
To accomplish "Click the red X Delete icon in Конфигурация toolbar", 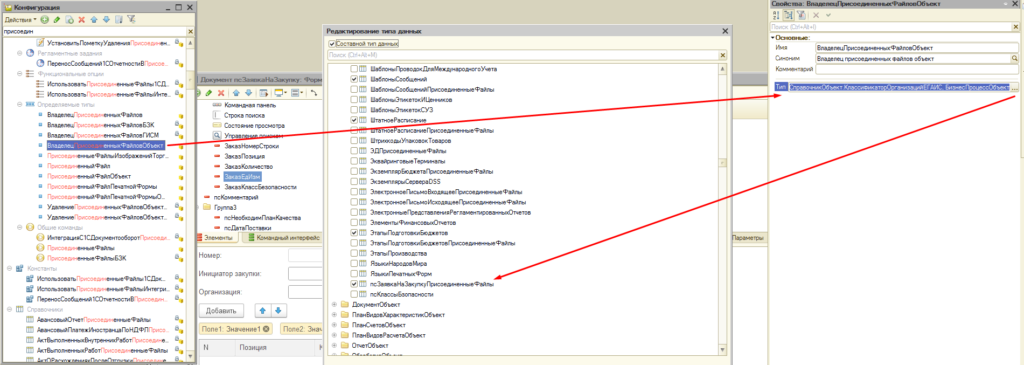I will (82, 20).
